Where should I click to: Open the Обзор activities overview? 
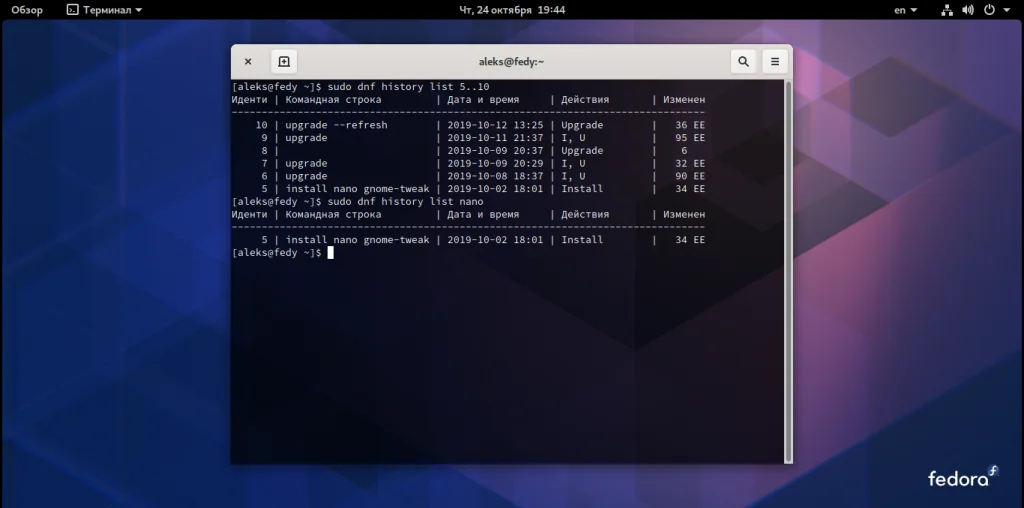27,10
